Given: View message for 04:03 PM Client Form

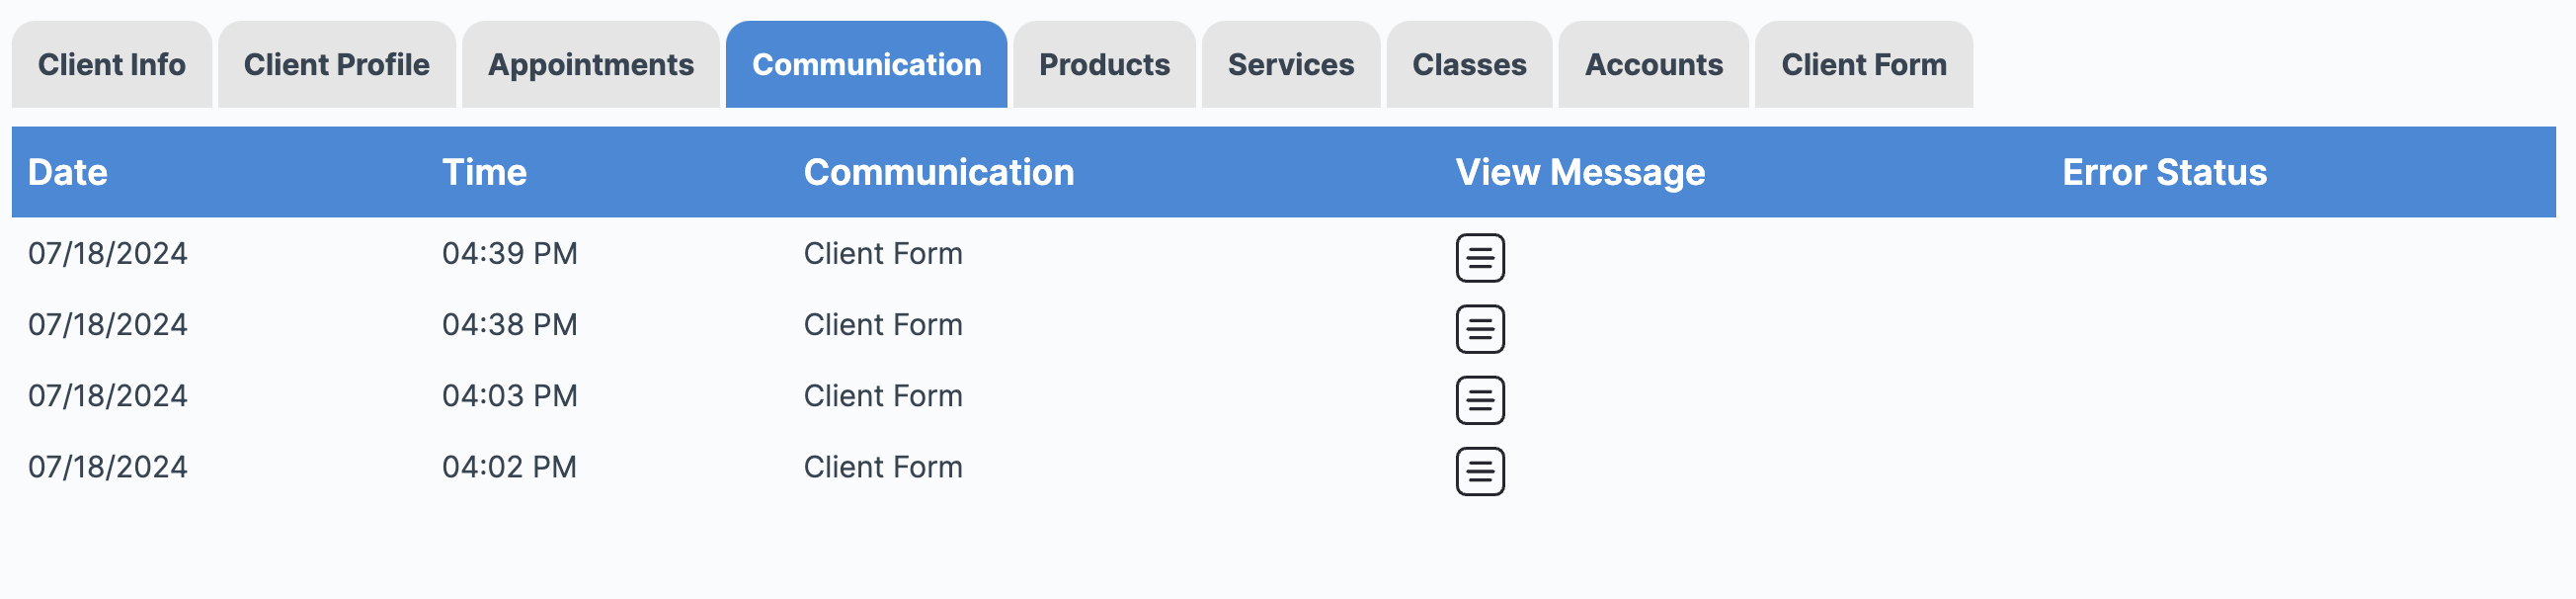Looking at the screenshot, I should pyautogui.click(x=1480, y=400).
